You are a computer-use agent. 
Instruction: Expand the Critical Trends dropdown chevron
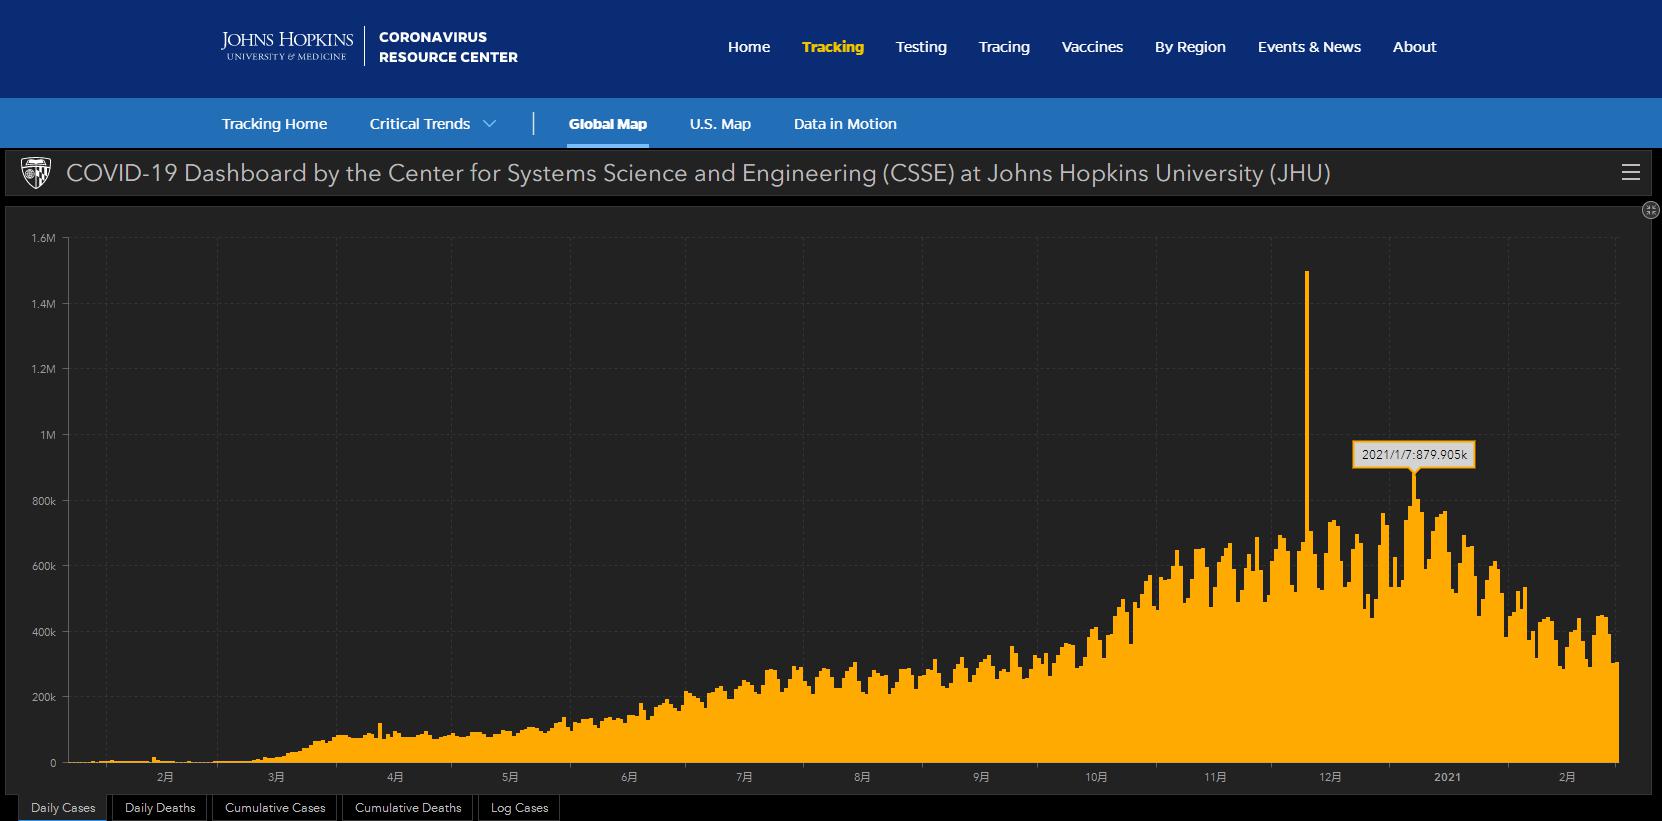tap(489, 124)
